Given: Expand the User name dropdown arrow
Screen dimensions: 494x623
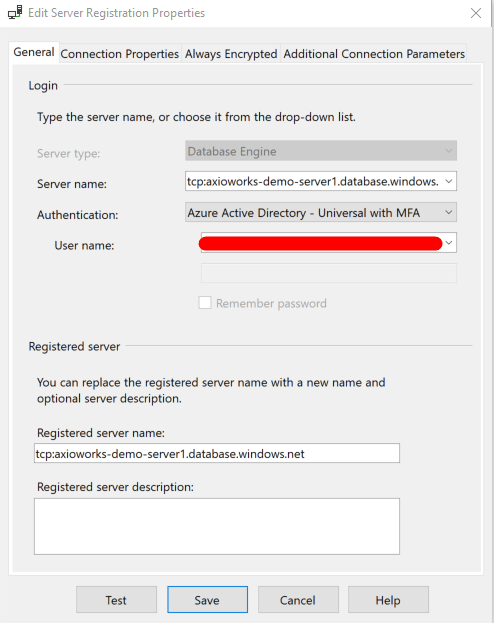Looking at the screenshot, I should [x=449, y=243].
